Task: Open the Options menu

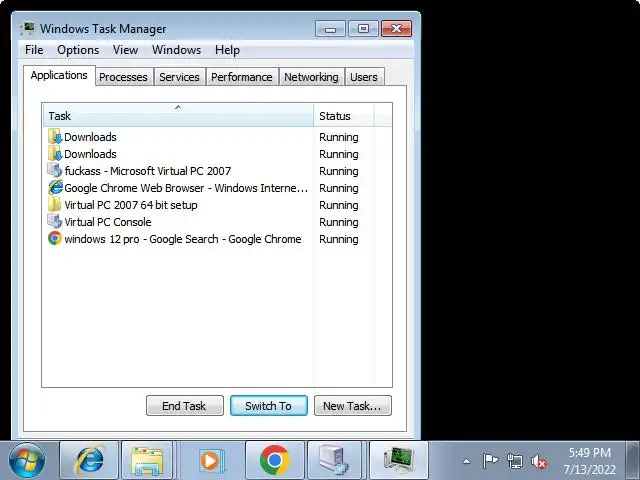Action: pos(78,50)
